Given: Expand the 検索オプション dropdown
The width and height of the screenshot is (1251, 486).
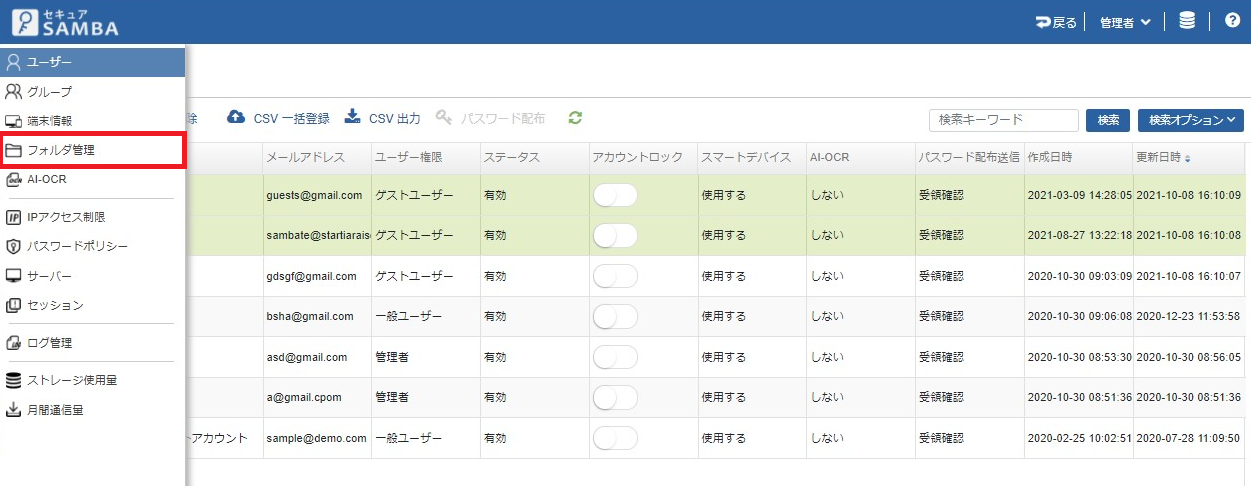Looking at the screenshot, I should click(x=1190, y=120).
